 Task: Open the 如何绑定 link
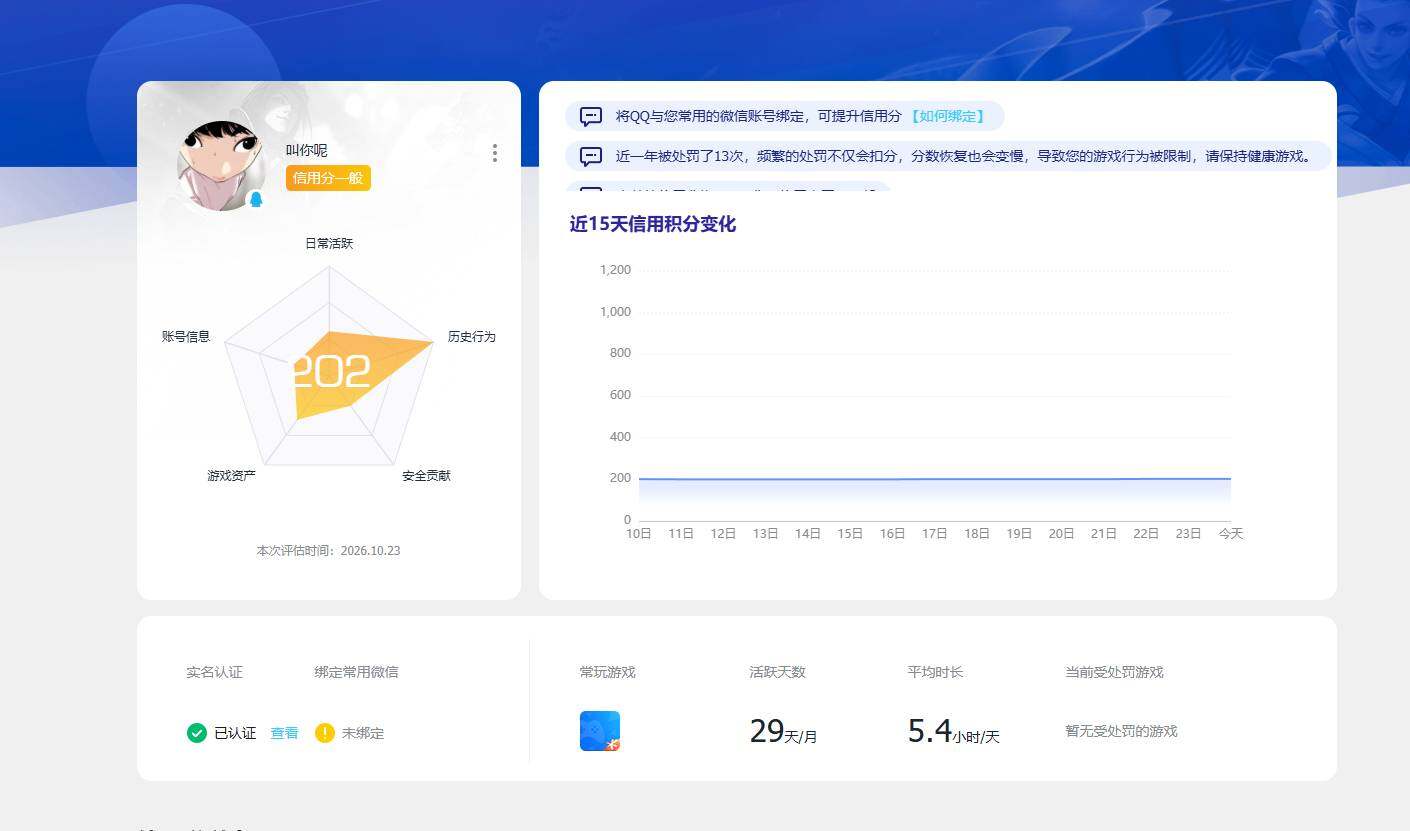click(947, 116)
